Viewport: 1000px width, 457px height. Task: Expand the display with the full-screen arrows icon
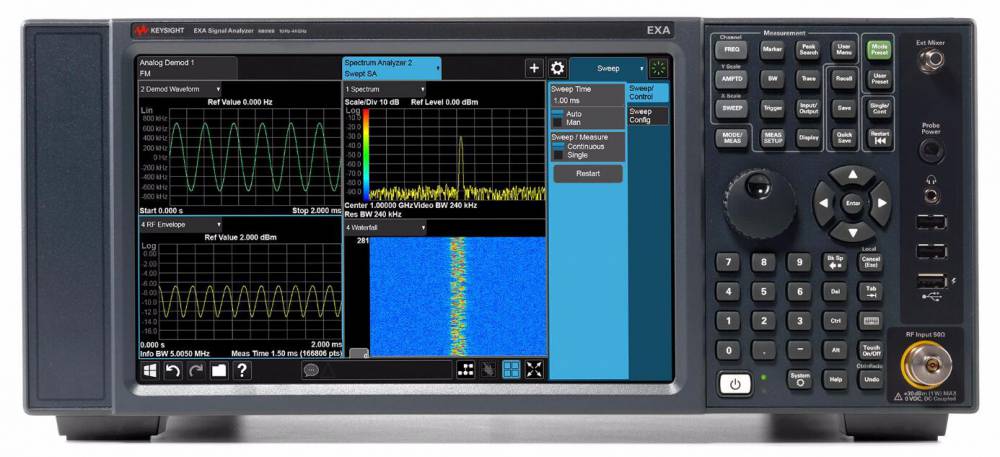(x=534, y=370)
